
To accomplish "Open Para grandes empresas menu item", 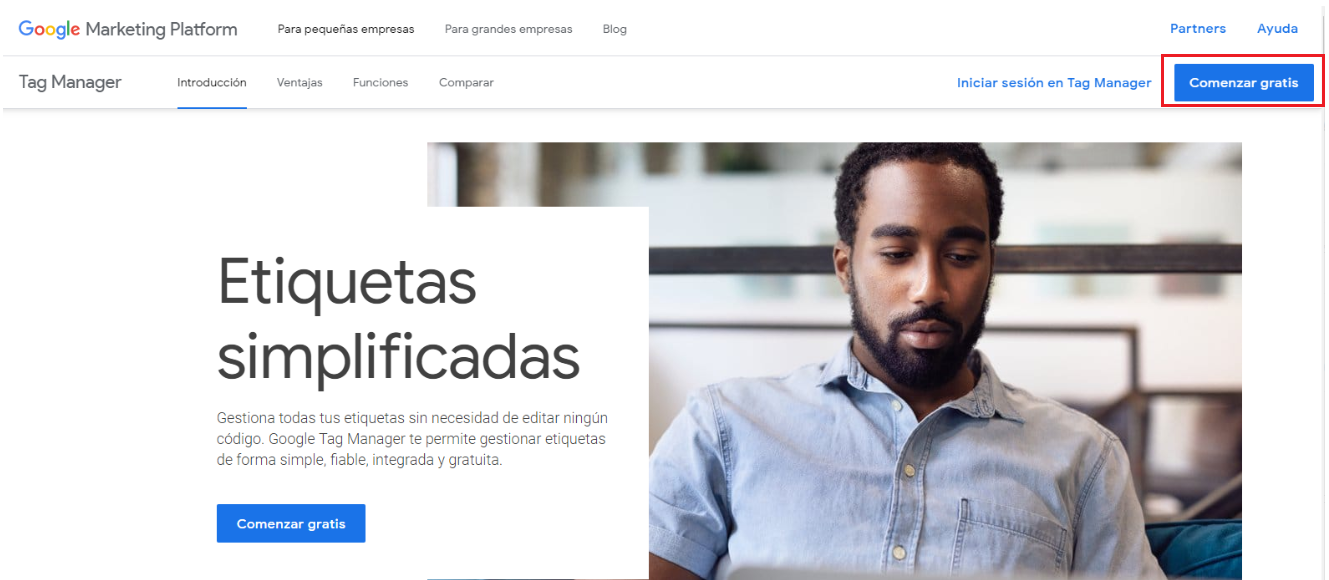I will click(x=509, y=29).
